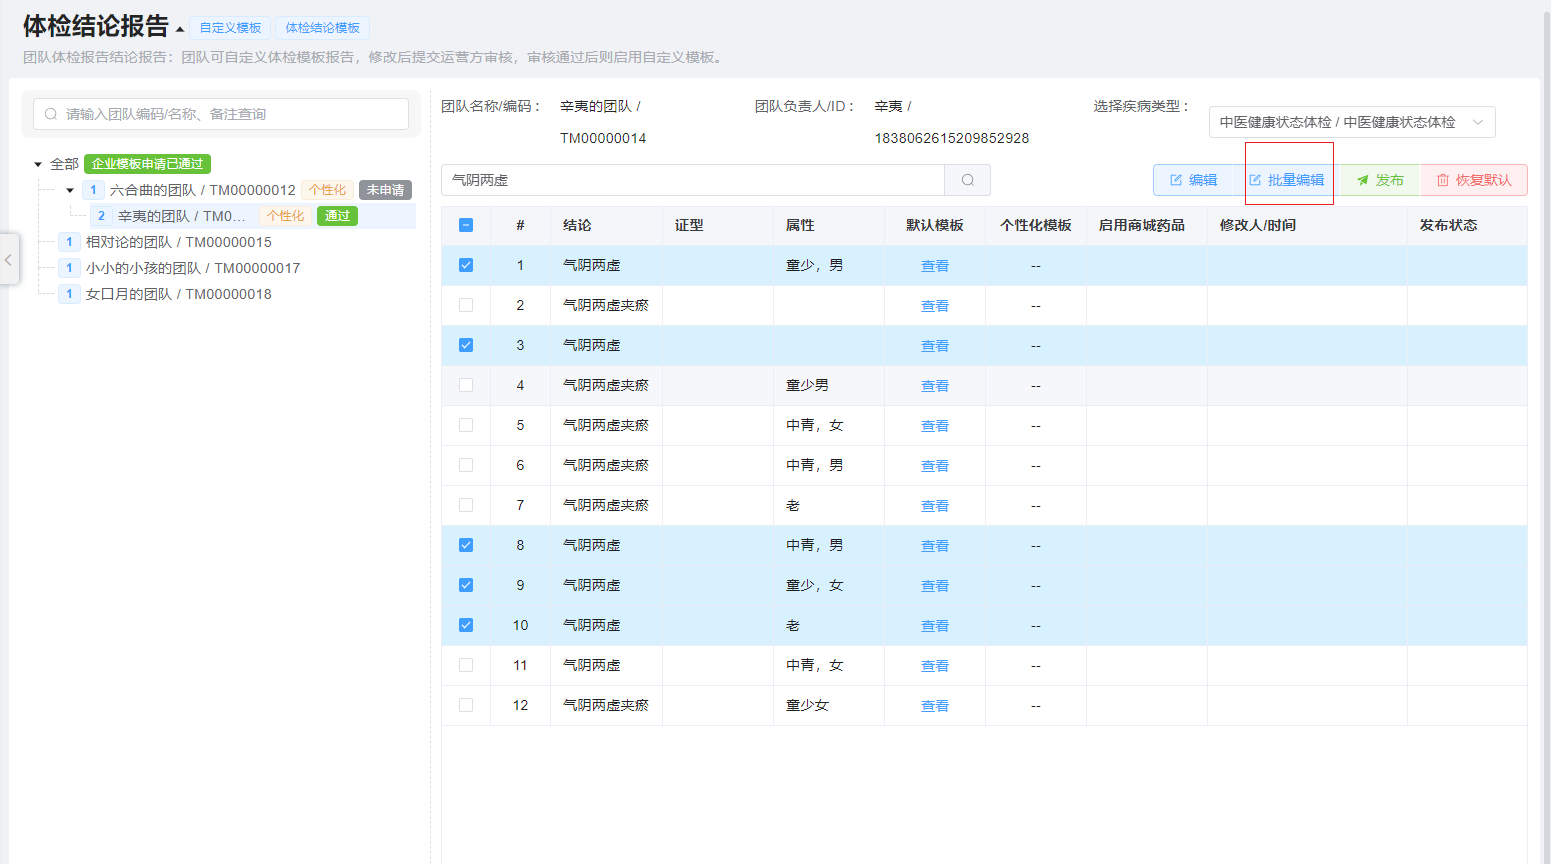This screenshot has height=864, width=1551.
Task: Click the dropdown triangle next to 体检结论报告 title
Action: 180,29
